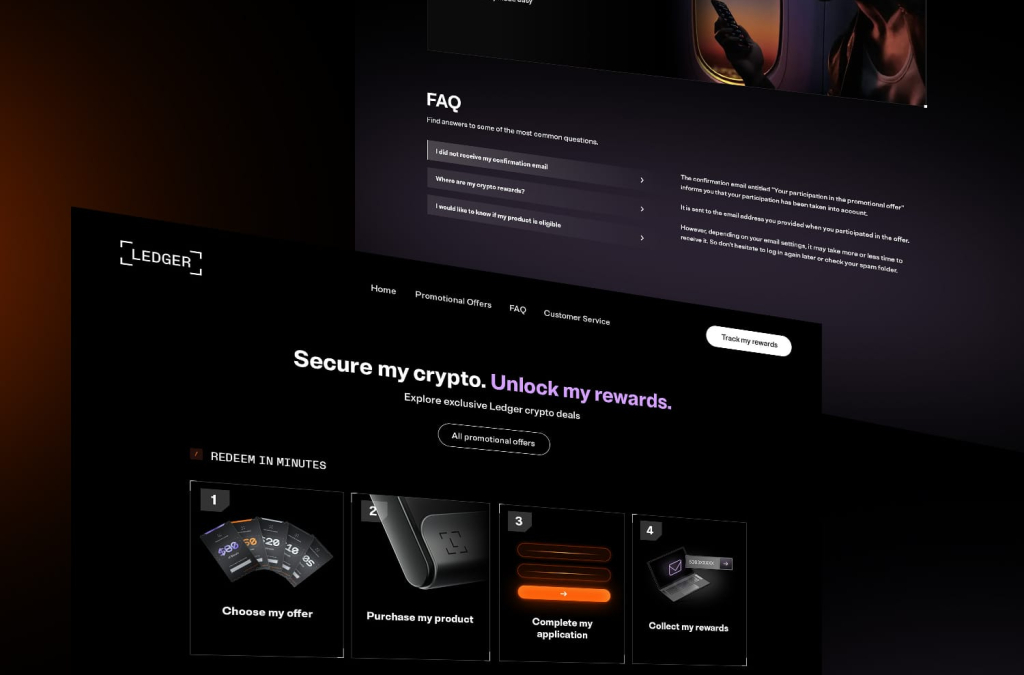Open the Home nav link
Image resolution: width=1024 pixels, height=675 pixels.
383,289
